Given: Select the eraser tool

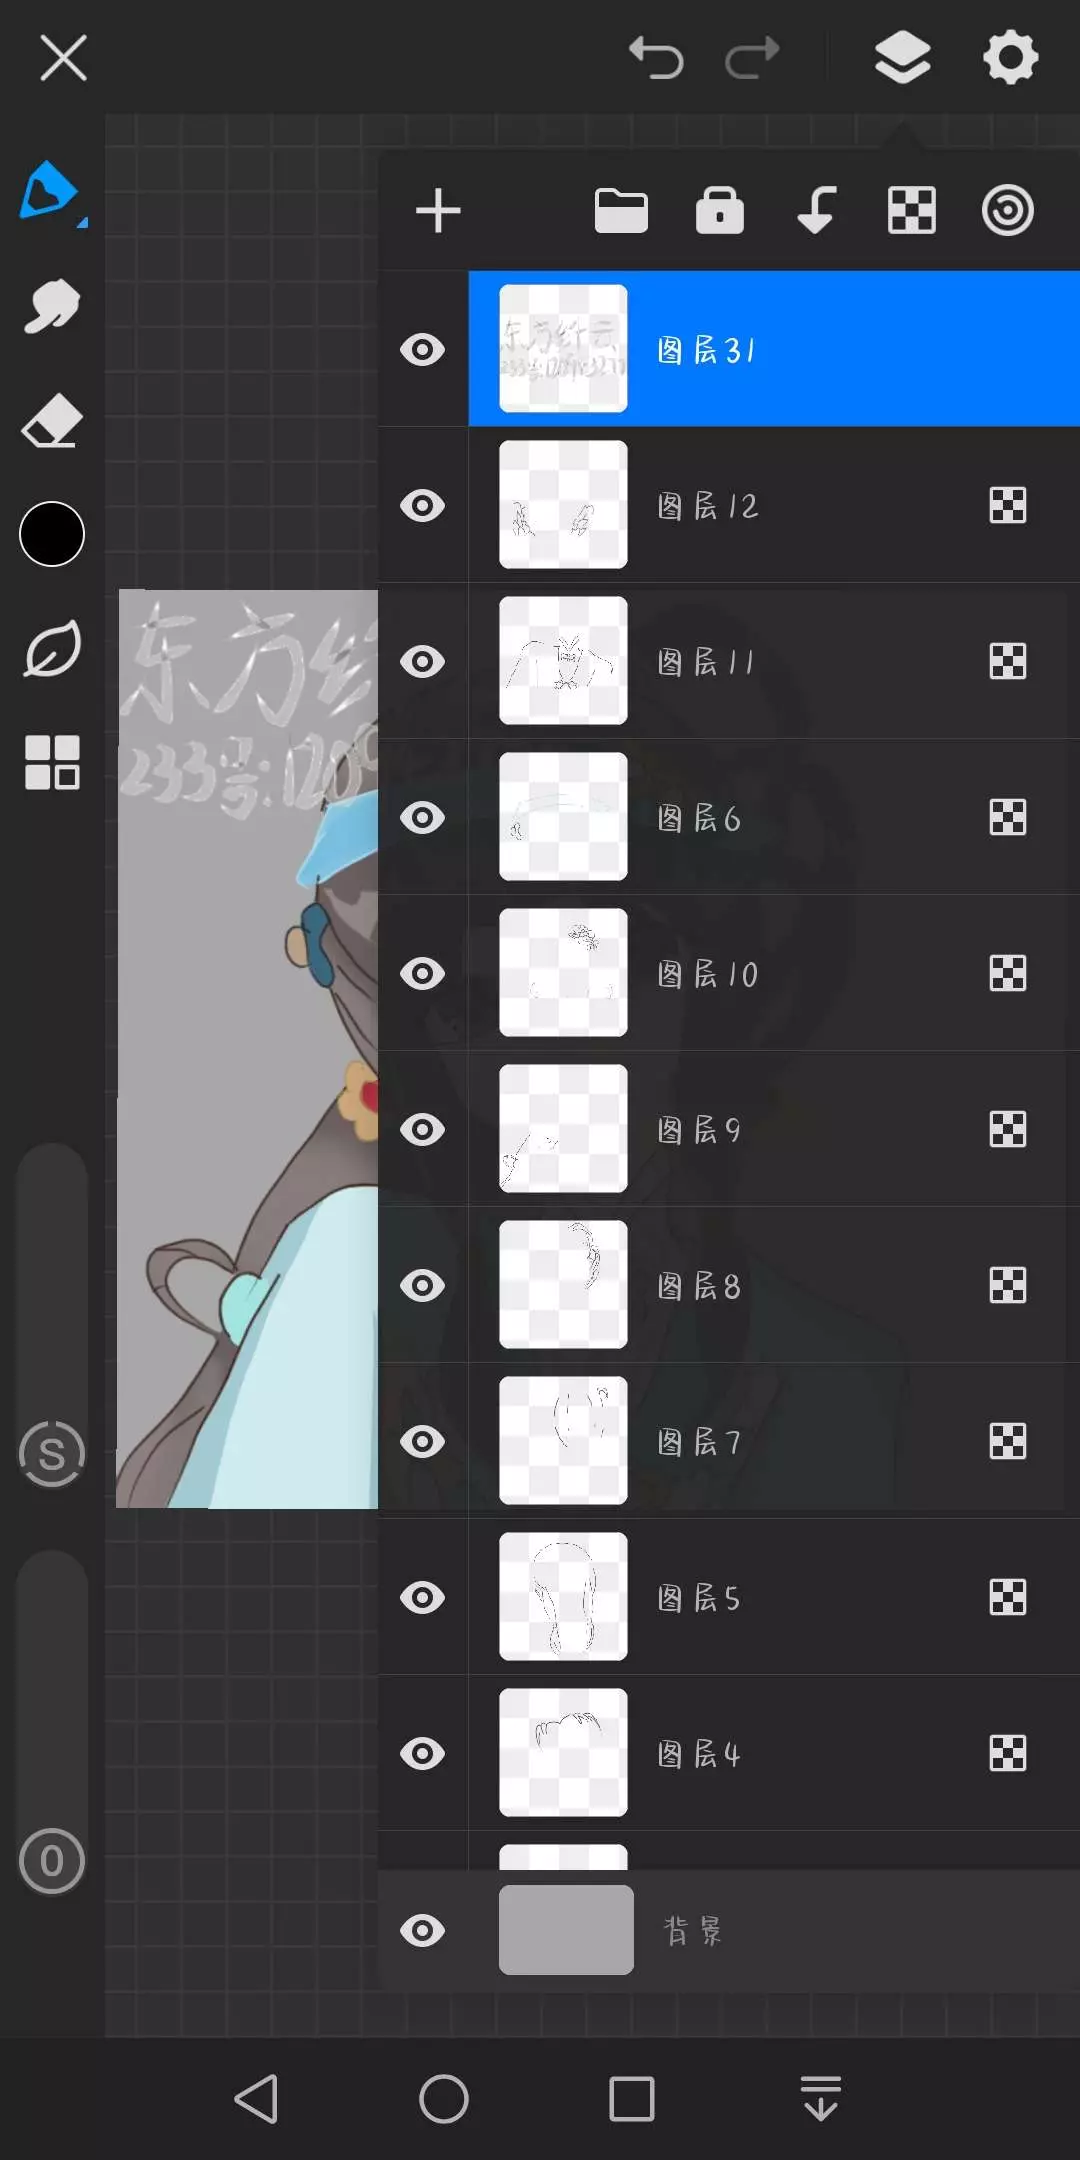Looking at the screenshot, I should coord(52,420).
